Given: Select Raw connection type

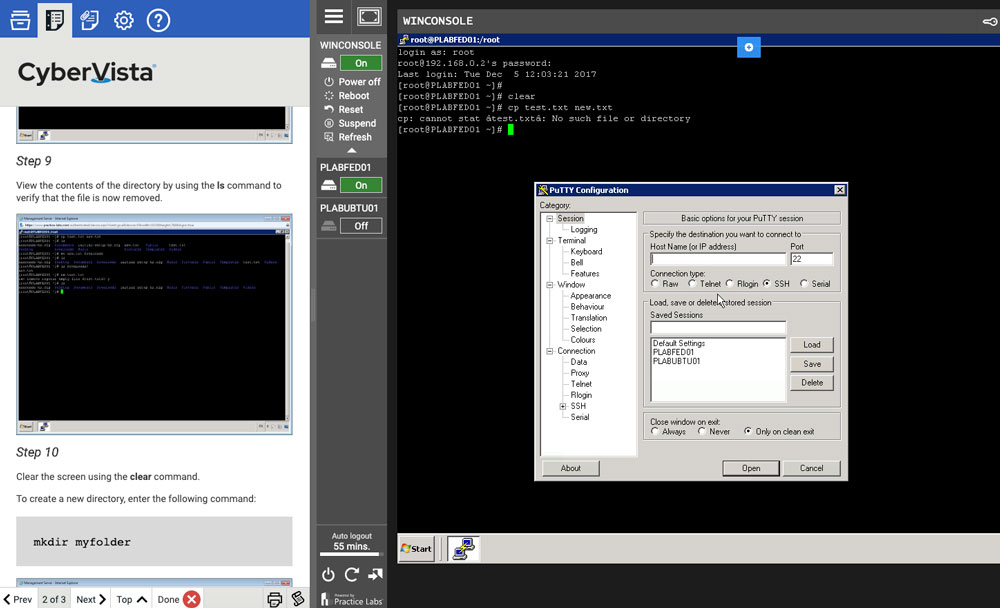Looking at the screenshot, I should 655,283.
